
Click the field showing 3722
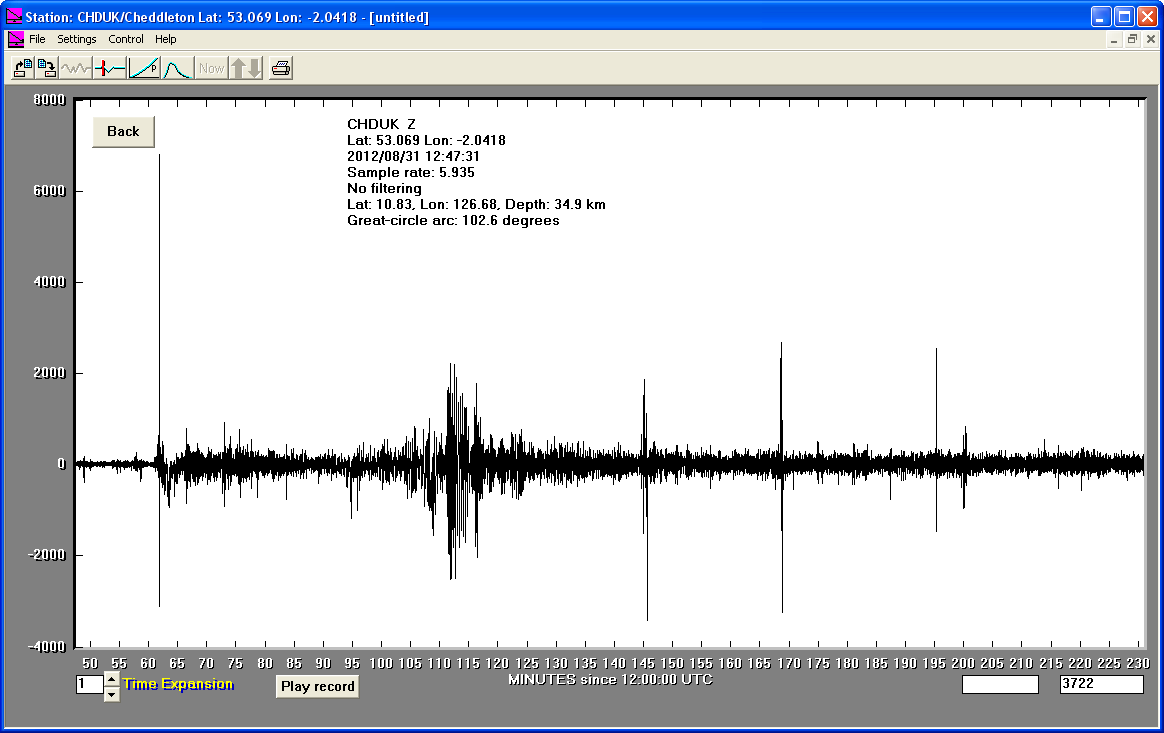point(1102,684)
